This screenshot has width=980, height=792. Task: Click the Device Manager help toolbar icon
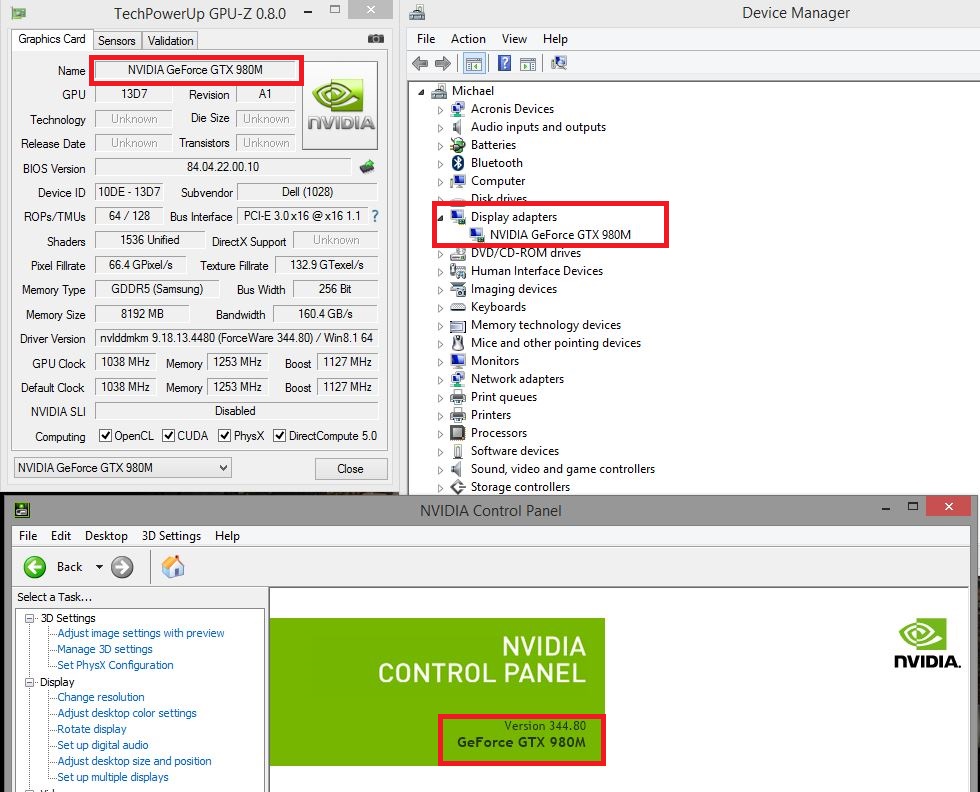(504, 63)
